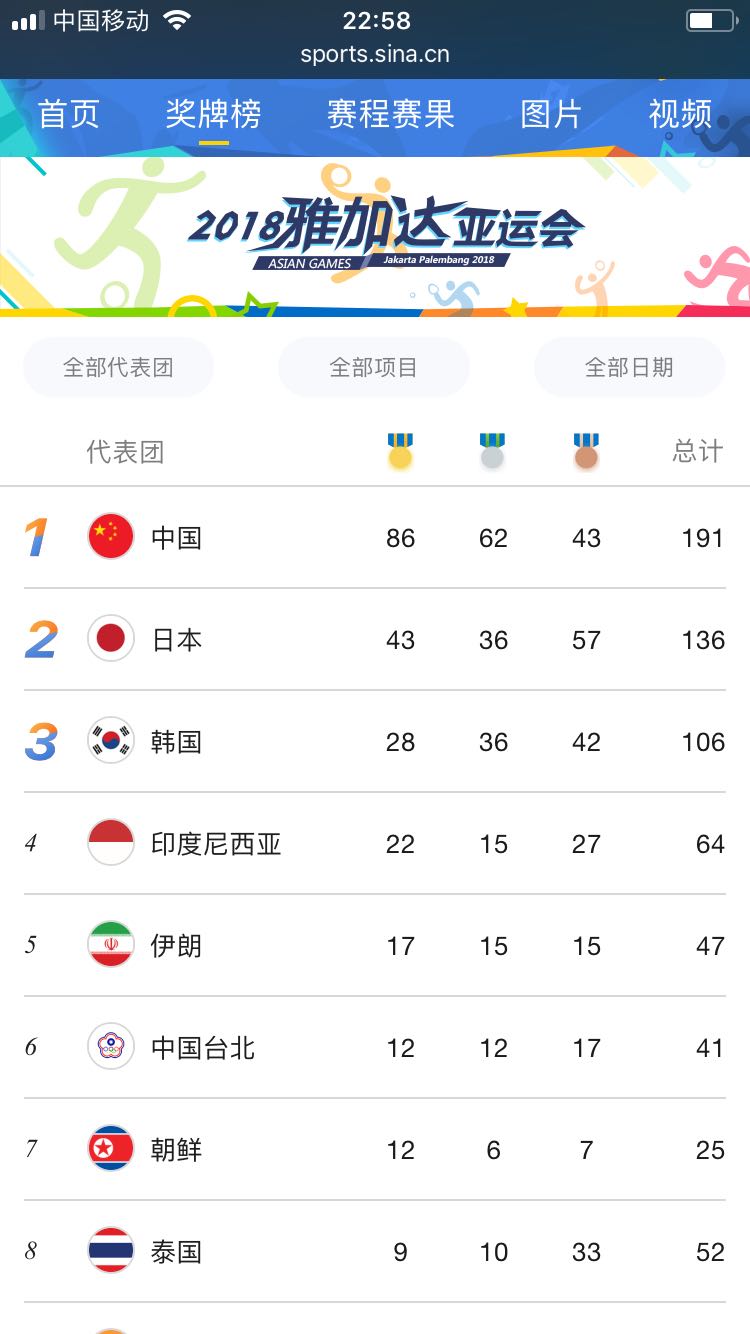This screenshot has height=1334, width=750.
Task: Open the 全部日期 filter dropdown
Action: point(629,367)
